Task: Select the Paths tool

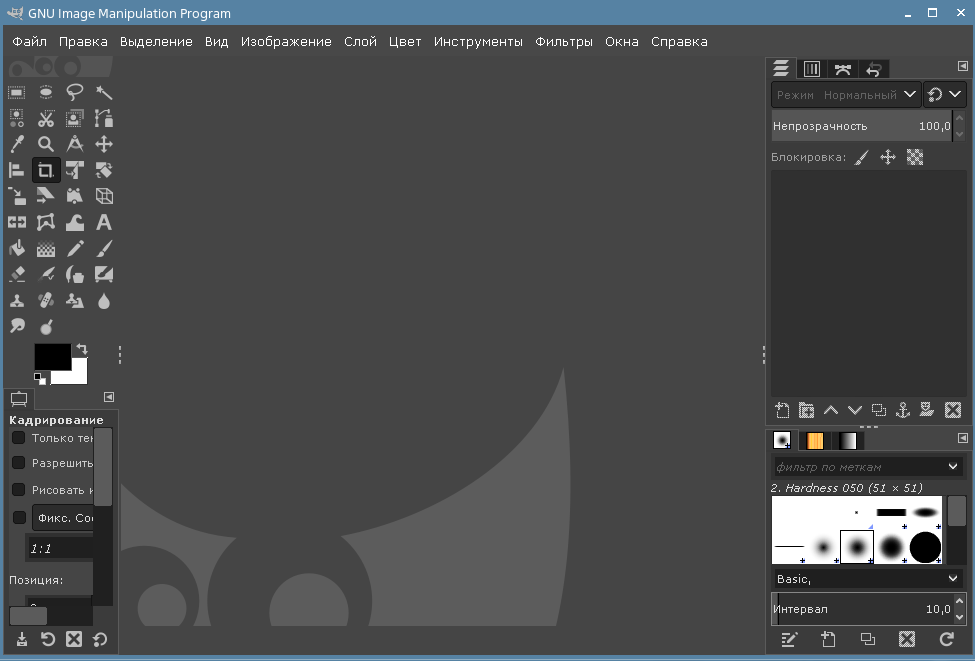Action: (104, 118)
